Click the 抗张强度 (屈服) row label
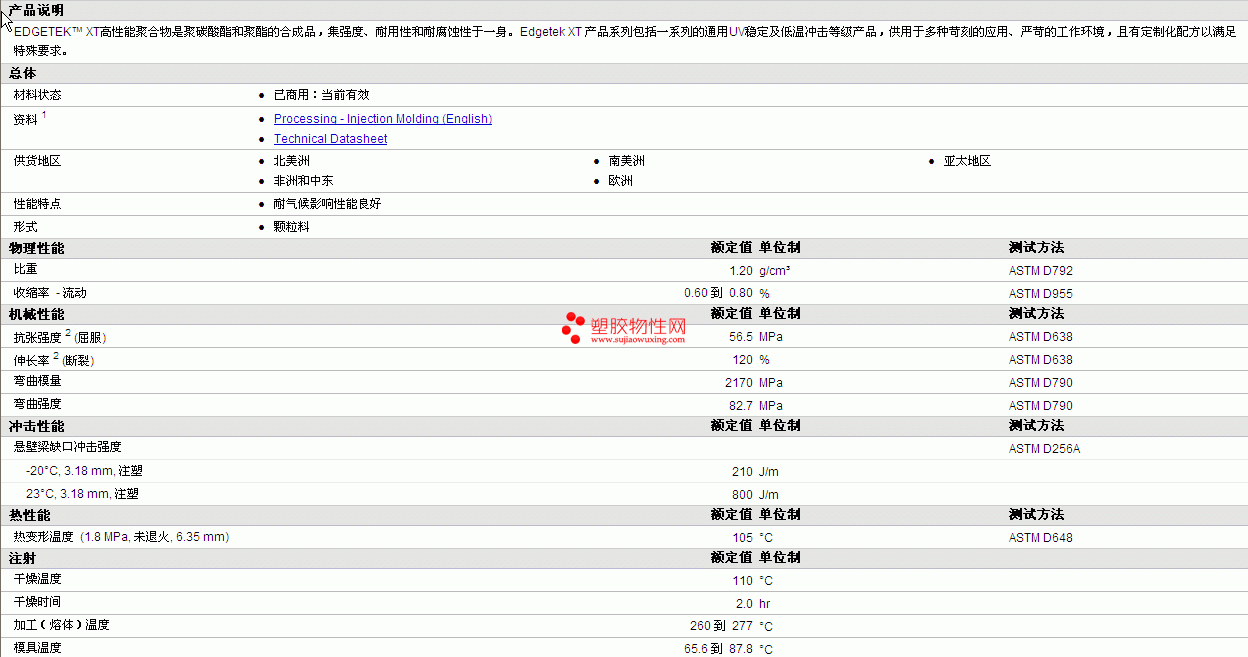The height and width of the screenshot is (657, 1248). coord(59,337)
